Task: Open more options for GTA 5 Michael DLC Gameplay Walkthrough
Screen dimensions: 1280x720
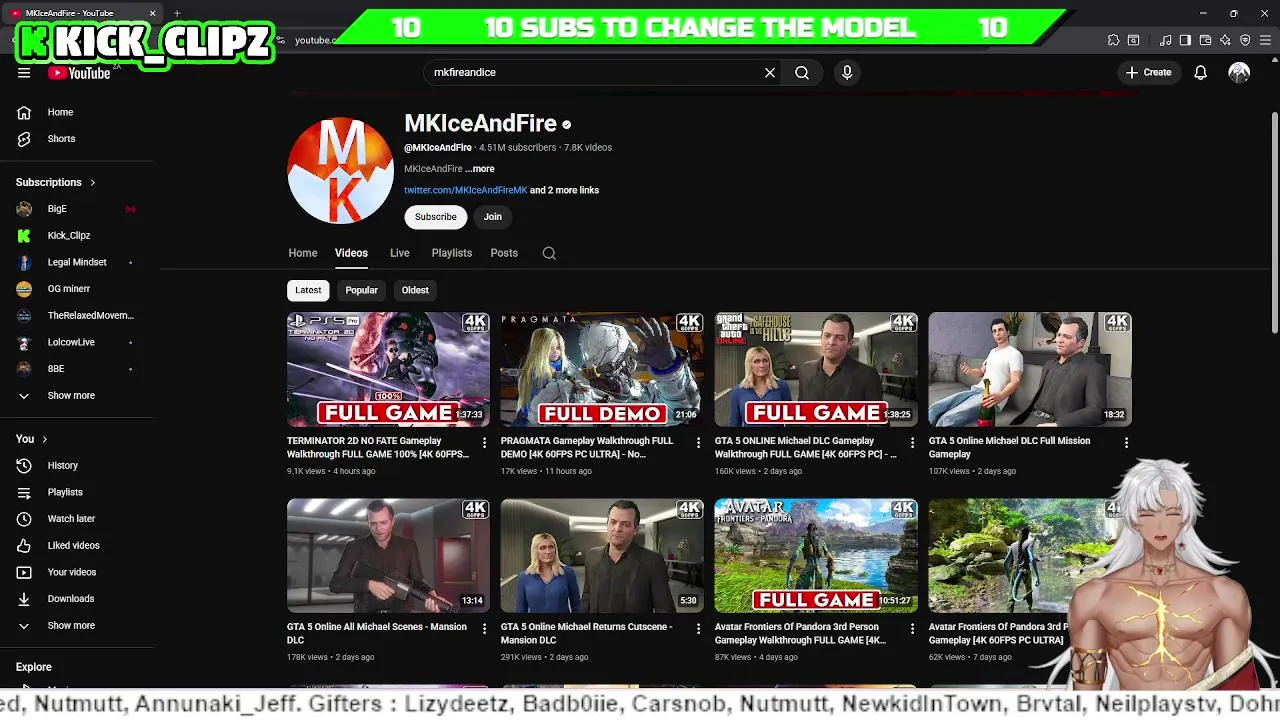Action: pos(912,442)
